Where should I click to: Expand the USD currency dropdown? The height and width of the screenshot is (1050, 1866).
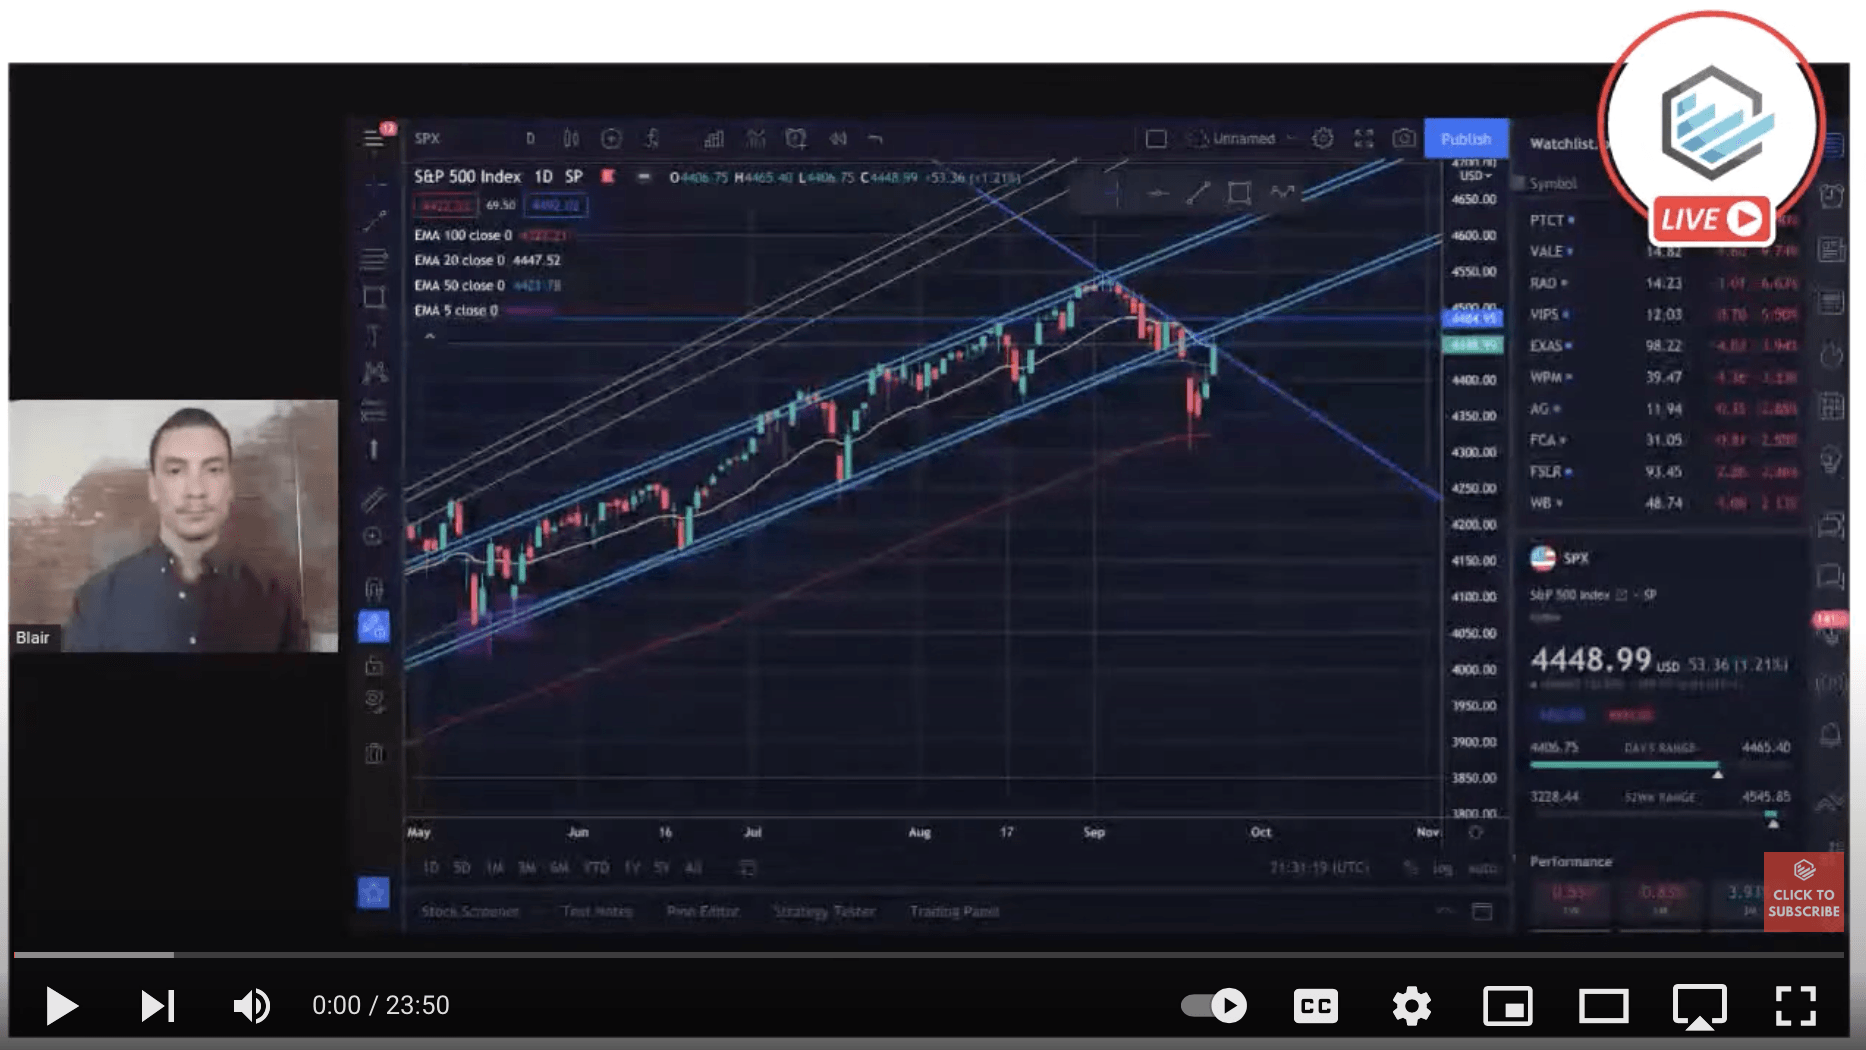click(1474, 176)
